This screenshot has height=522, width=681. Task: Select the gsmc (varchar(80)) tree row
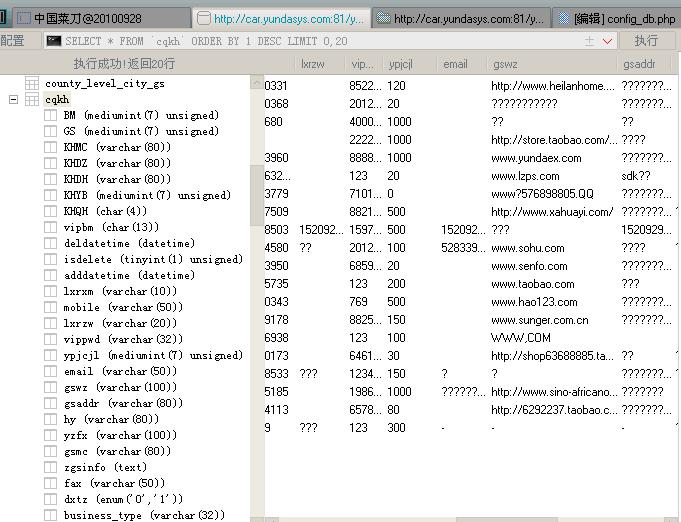117,451
